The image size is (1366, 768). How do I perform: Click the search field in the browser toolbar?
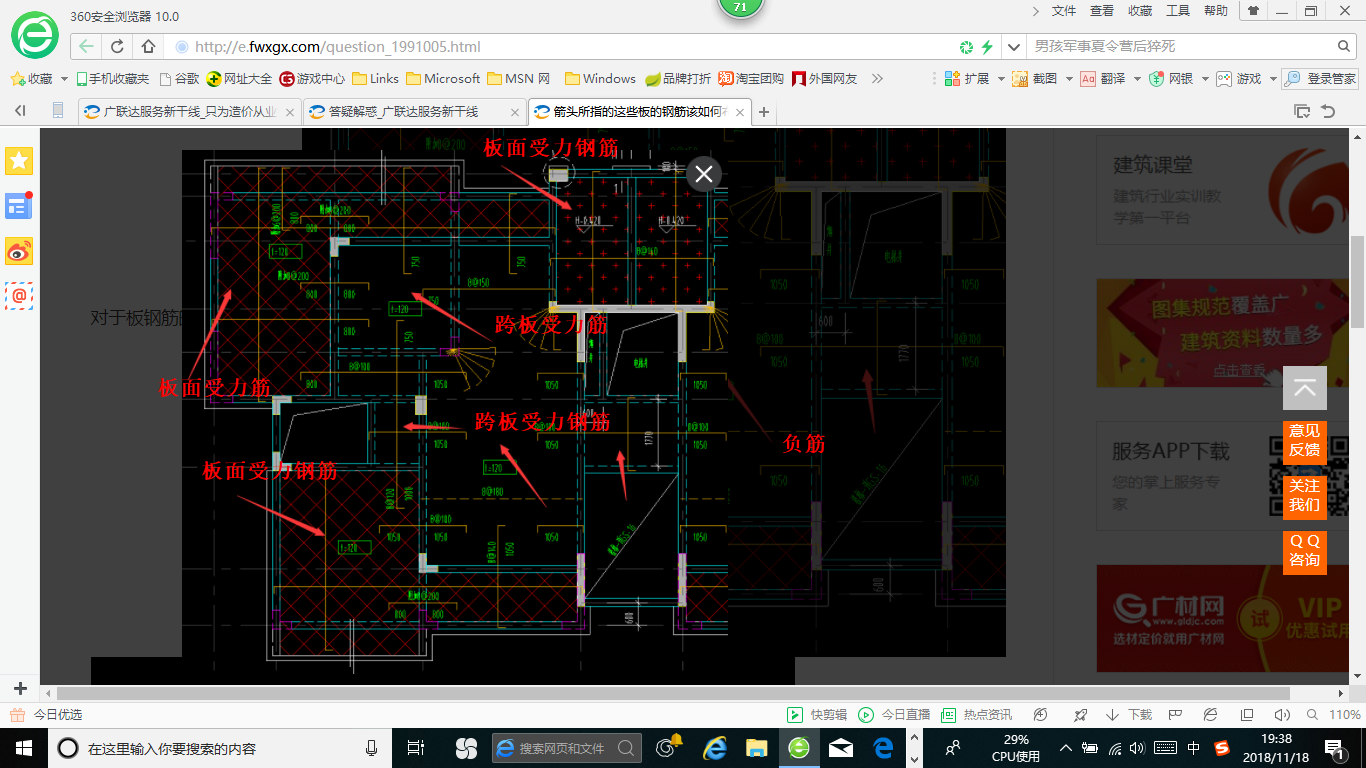(1180, 46)
